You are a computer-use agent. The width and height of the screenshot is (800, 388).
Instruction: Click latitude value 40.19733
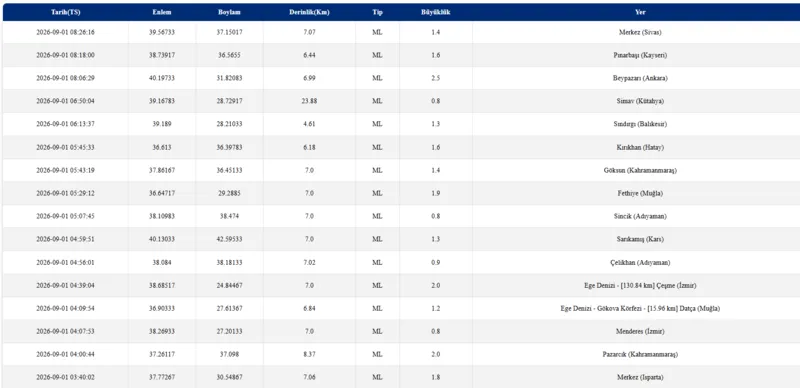pos(162,78)
